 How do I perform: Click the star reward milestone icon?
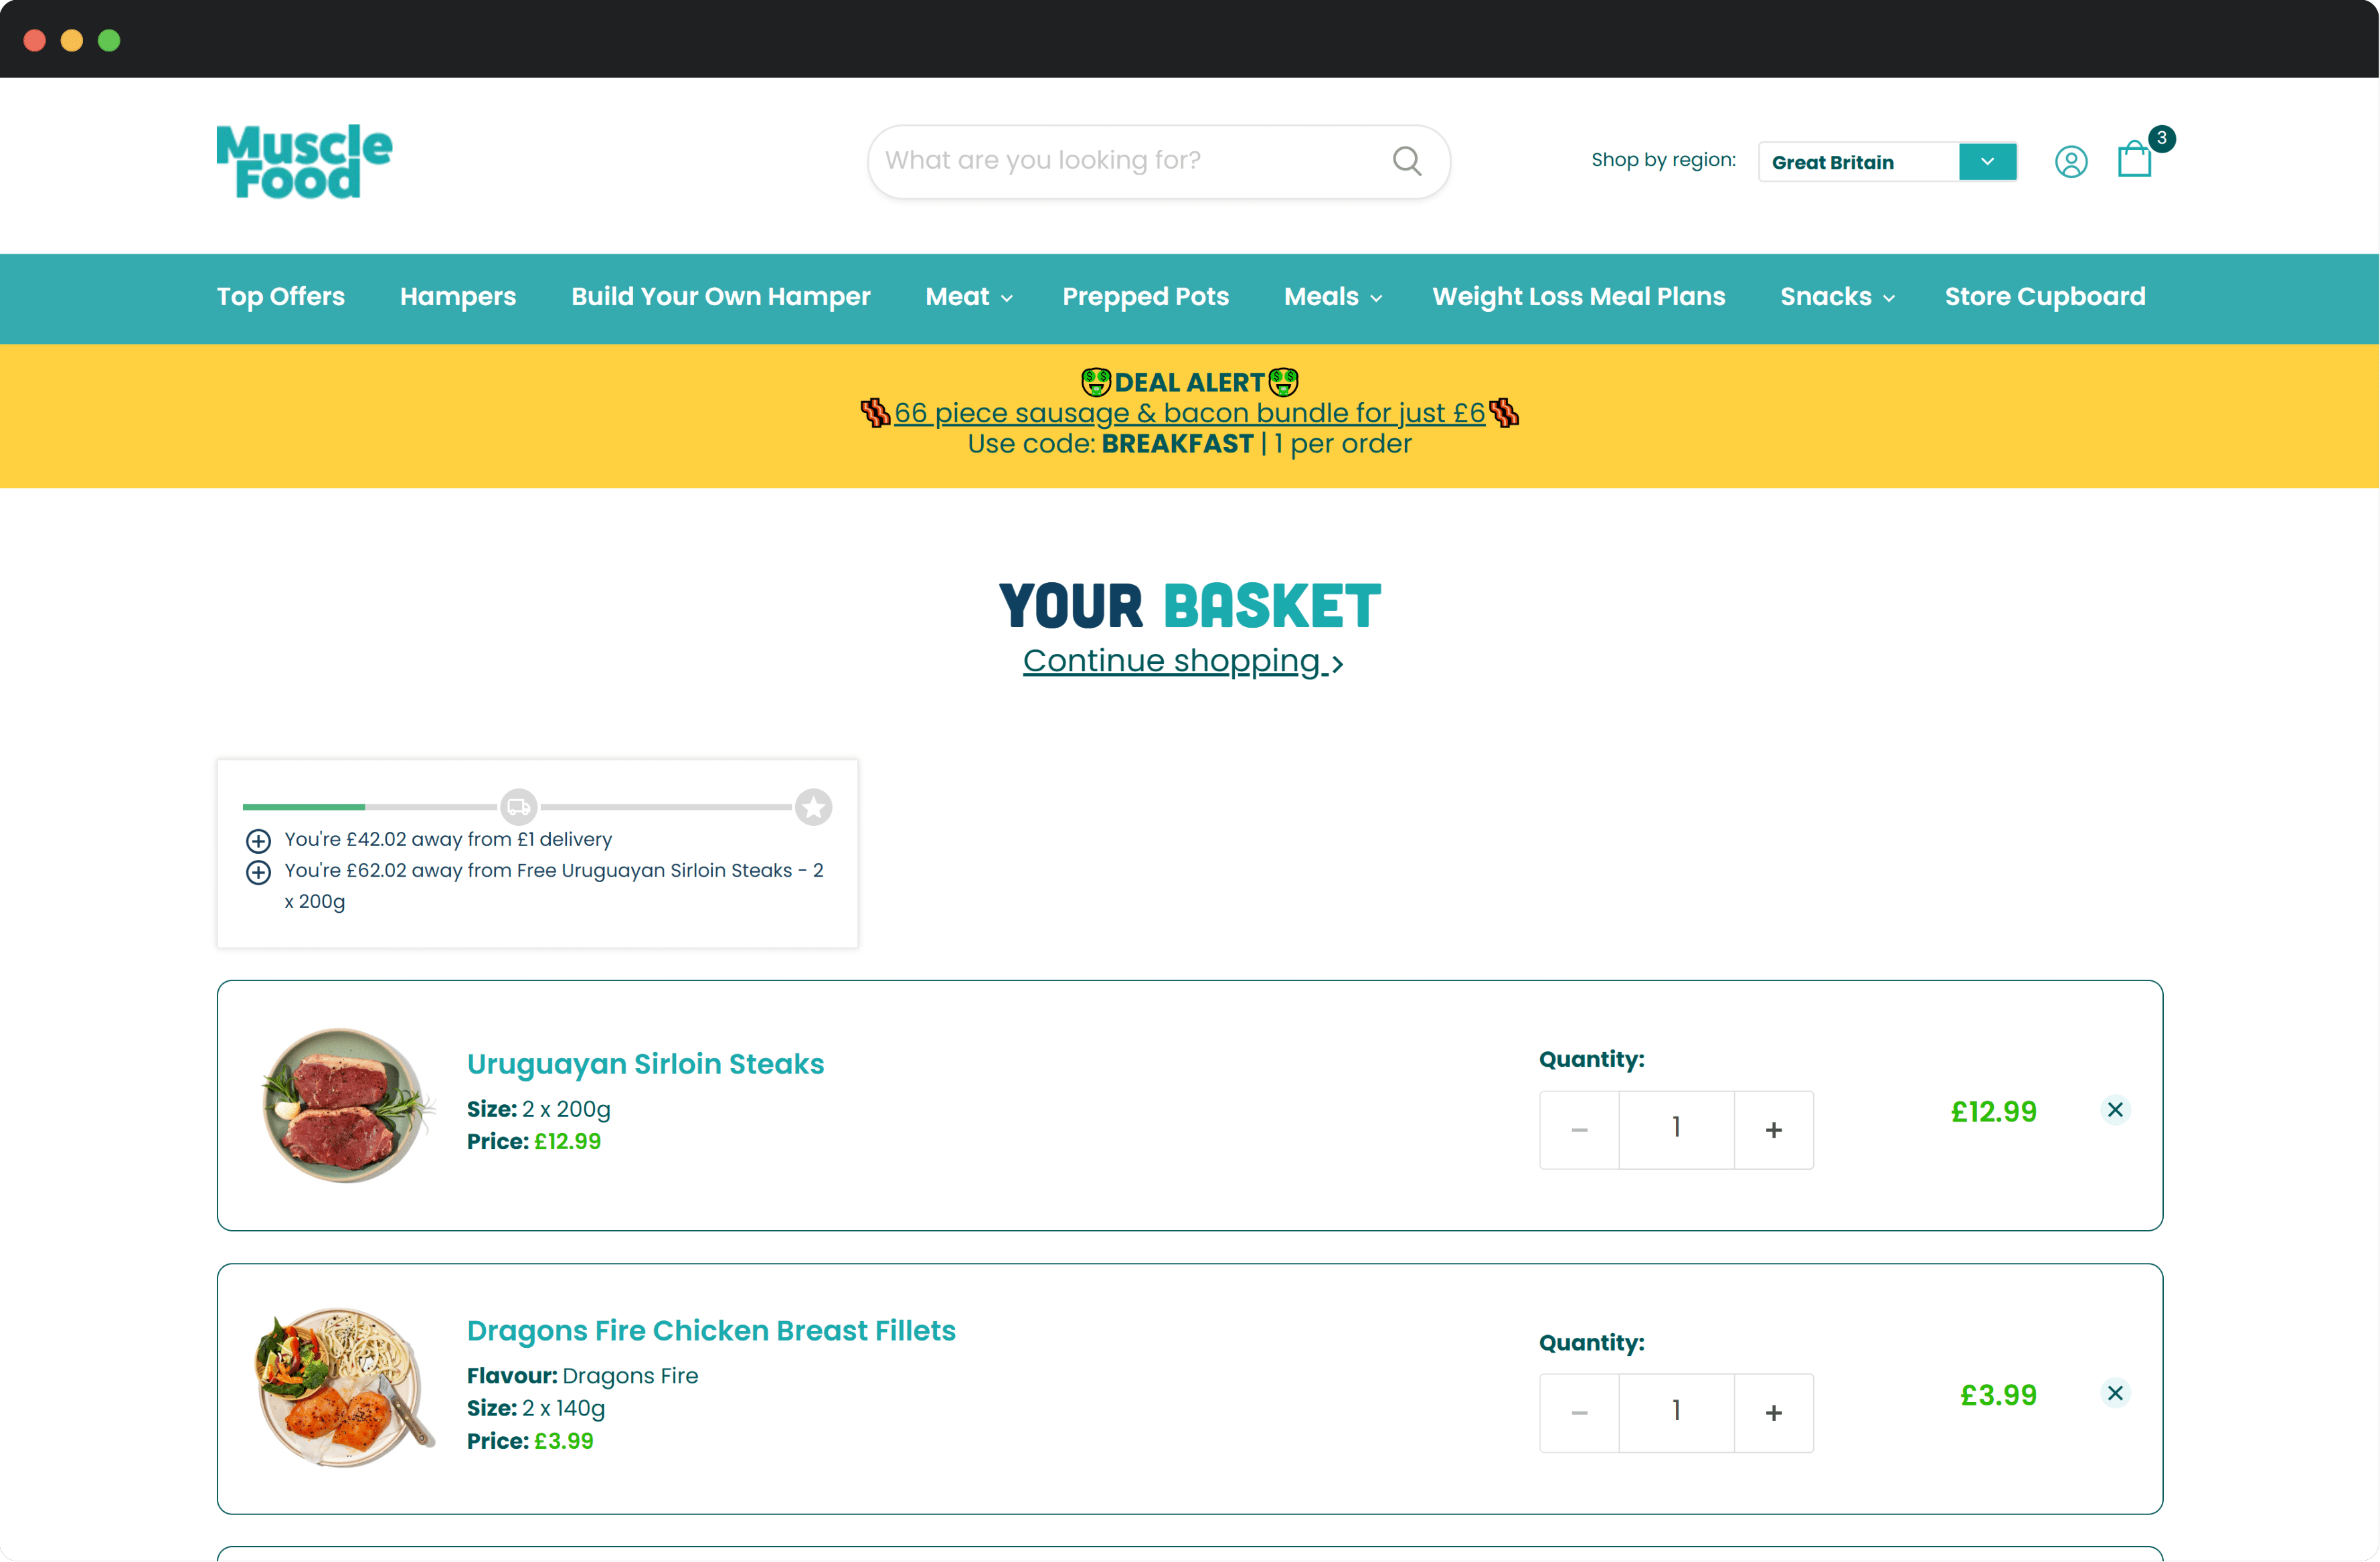(814, 807)
